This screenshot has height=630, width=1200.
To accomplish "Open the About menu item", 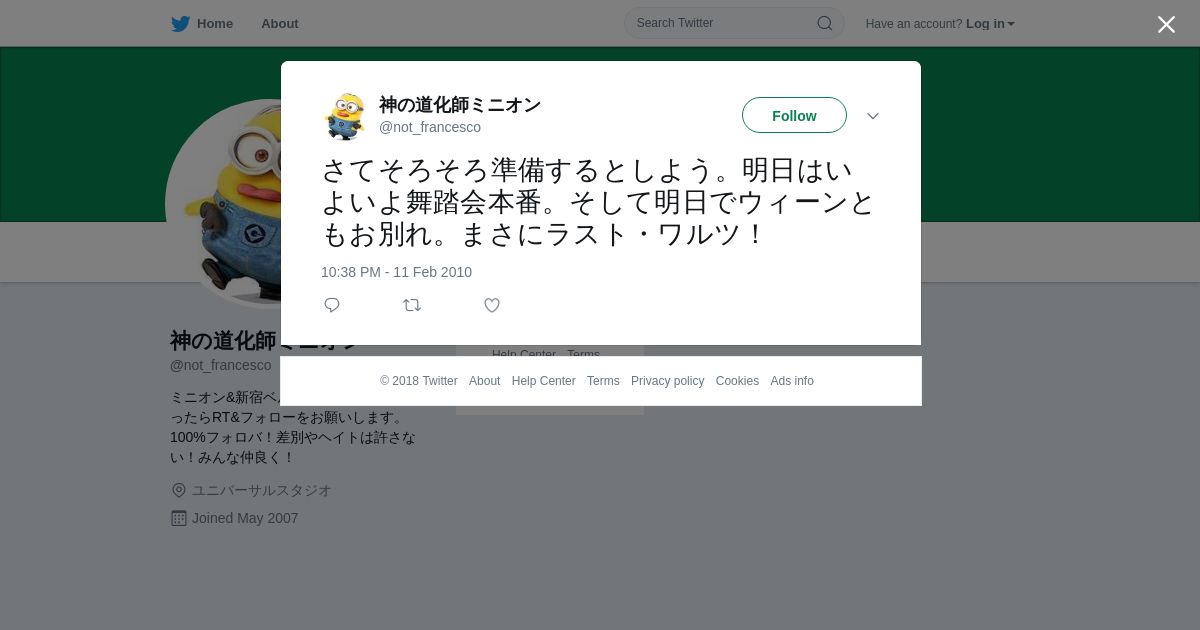I will (280, 23).
